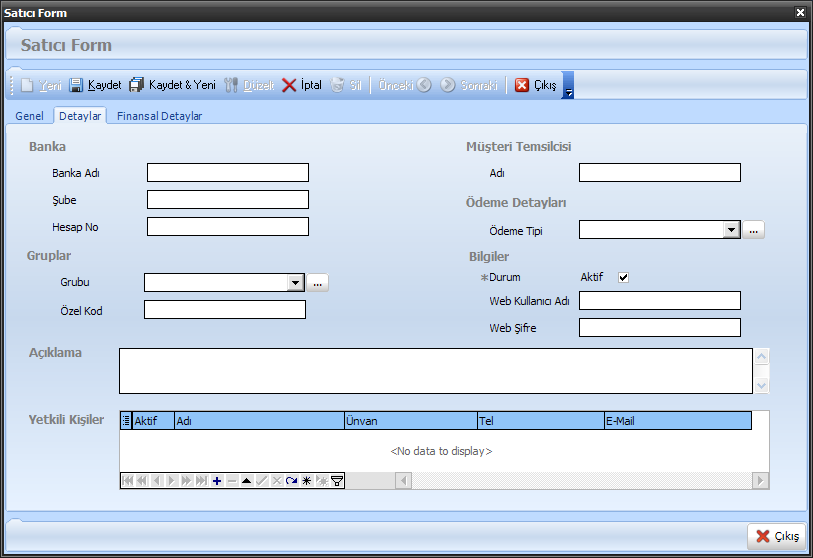
Task: Click the red Çıkış toolbar icon
Action: click(522, 85)
